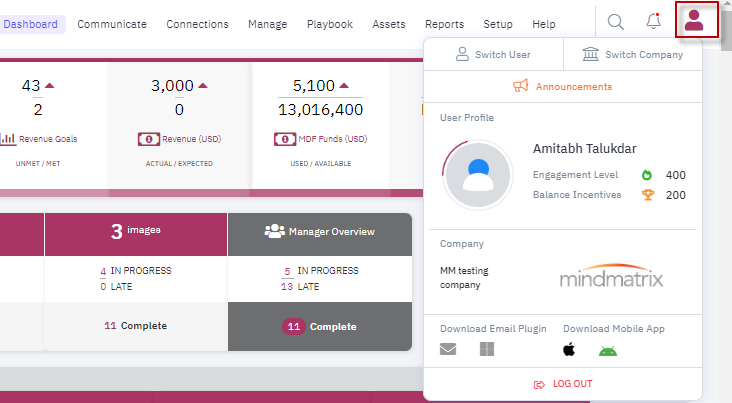Click the MDF Funds money icon
732x403 pixels.
[285, 139]
